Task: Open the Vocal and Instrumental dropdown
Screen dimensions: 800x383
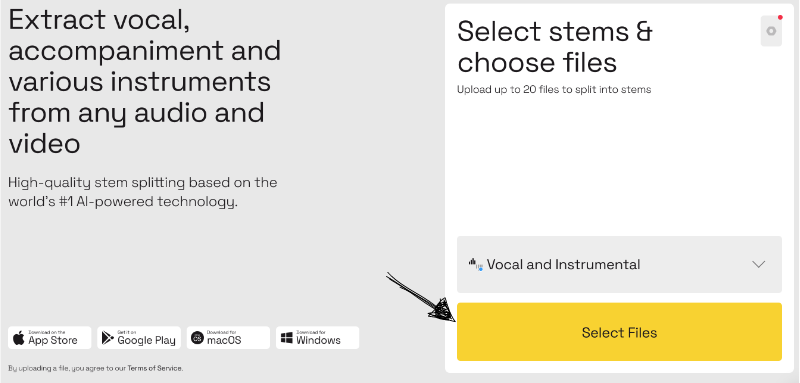Action: (x=619, y=264)
